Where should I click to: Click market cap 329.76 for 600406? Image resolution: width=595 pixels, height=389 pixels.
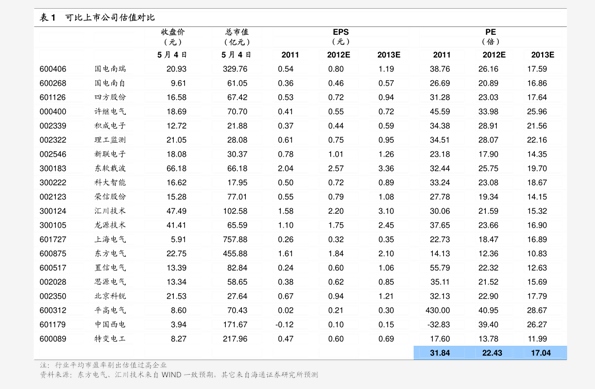(235, 69)
